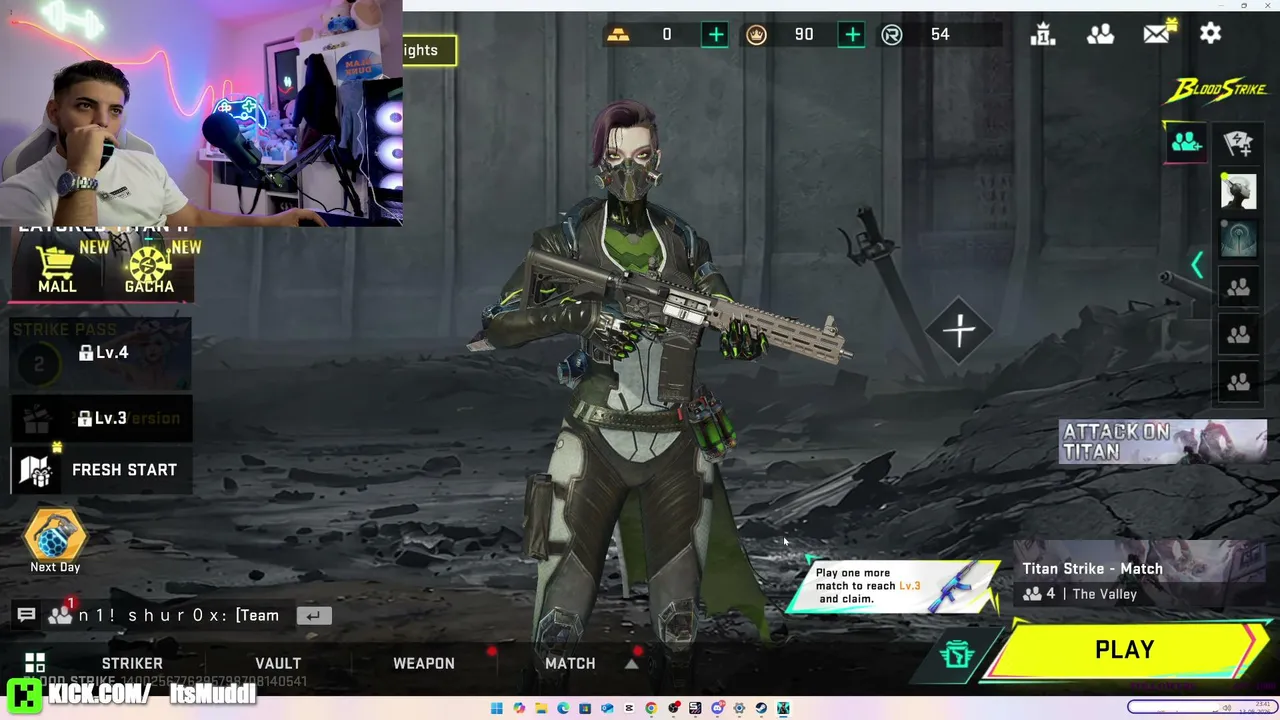
Task: Open the Fresh Start event
Action: [101, 470]
